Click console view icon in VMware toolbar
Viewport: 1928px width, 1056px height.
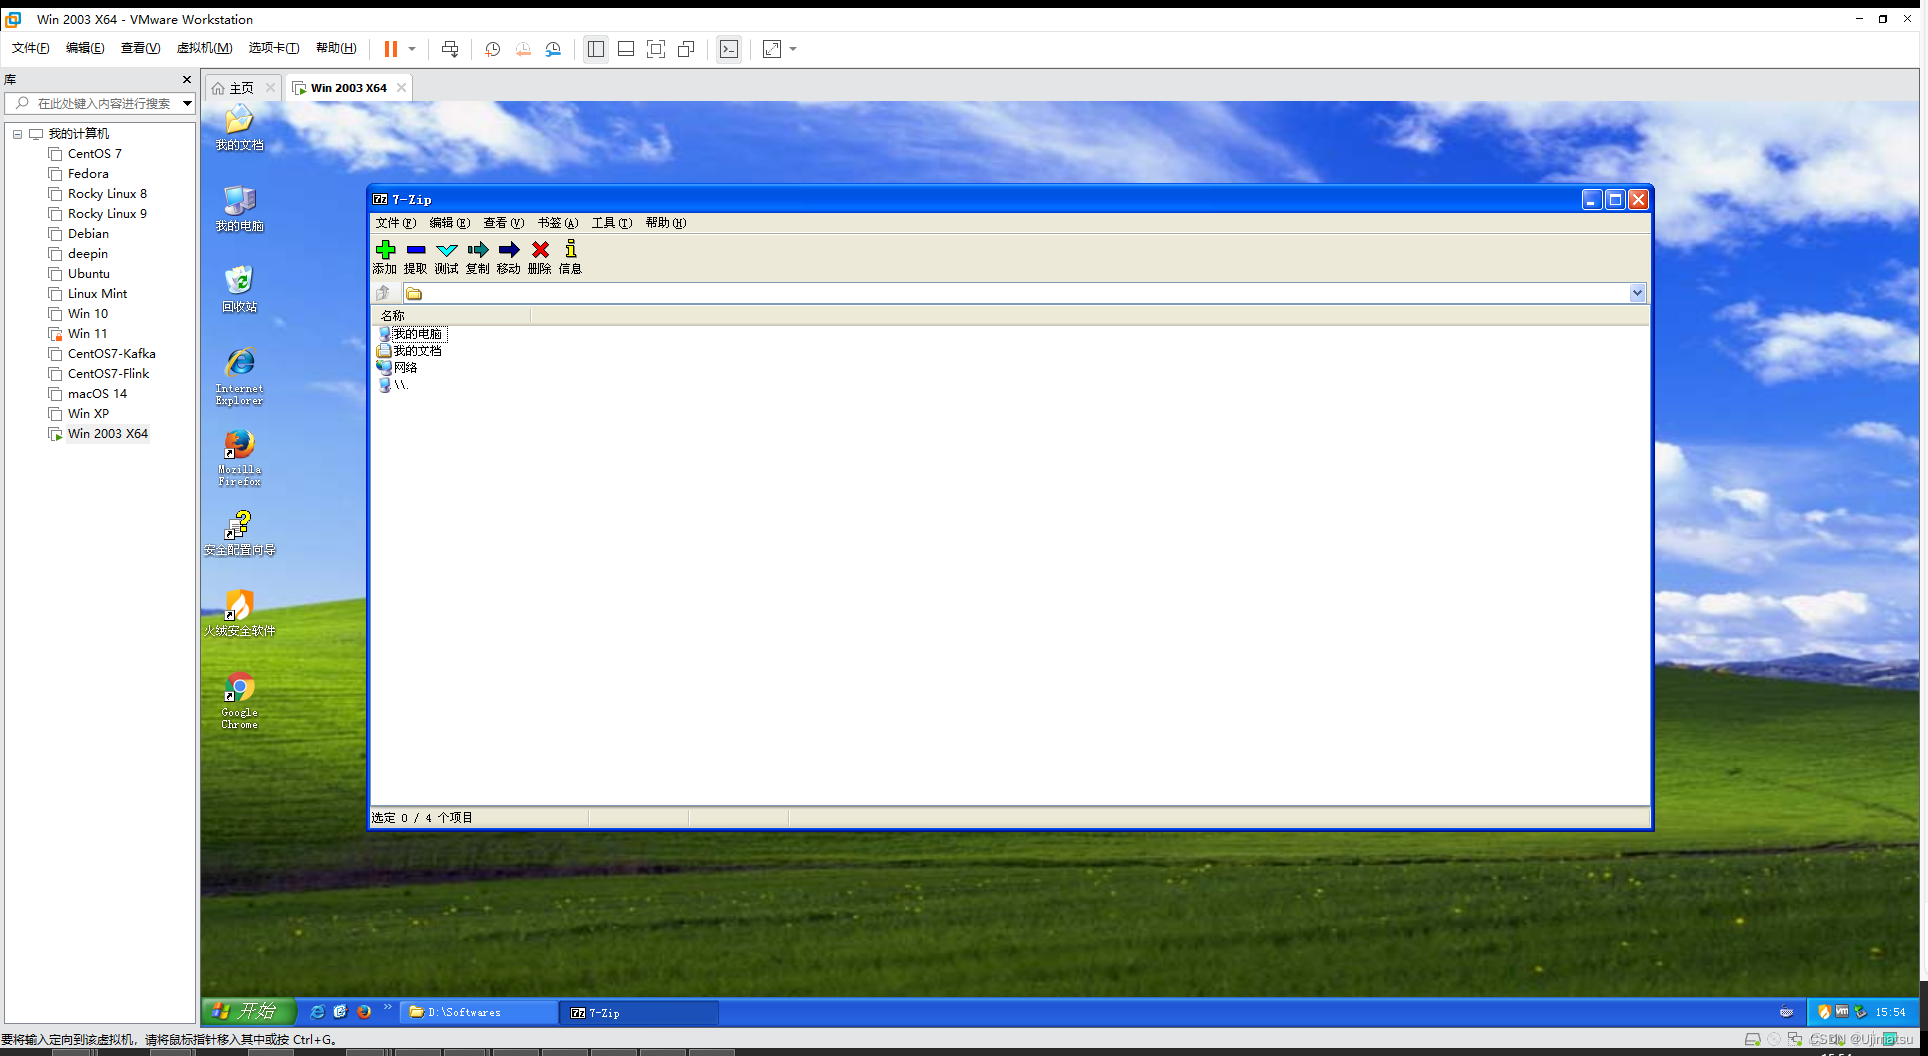[x=729, y=49]
